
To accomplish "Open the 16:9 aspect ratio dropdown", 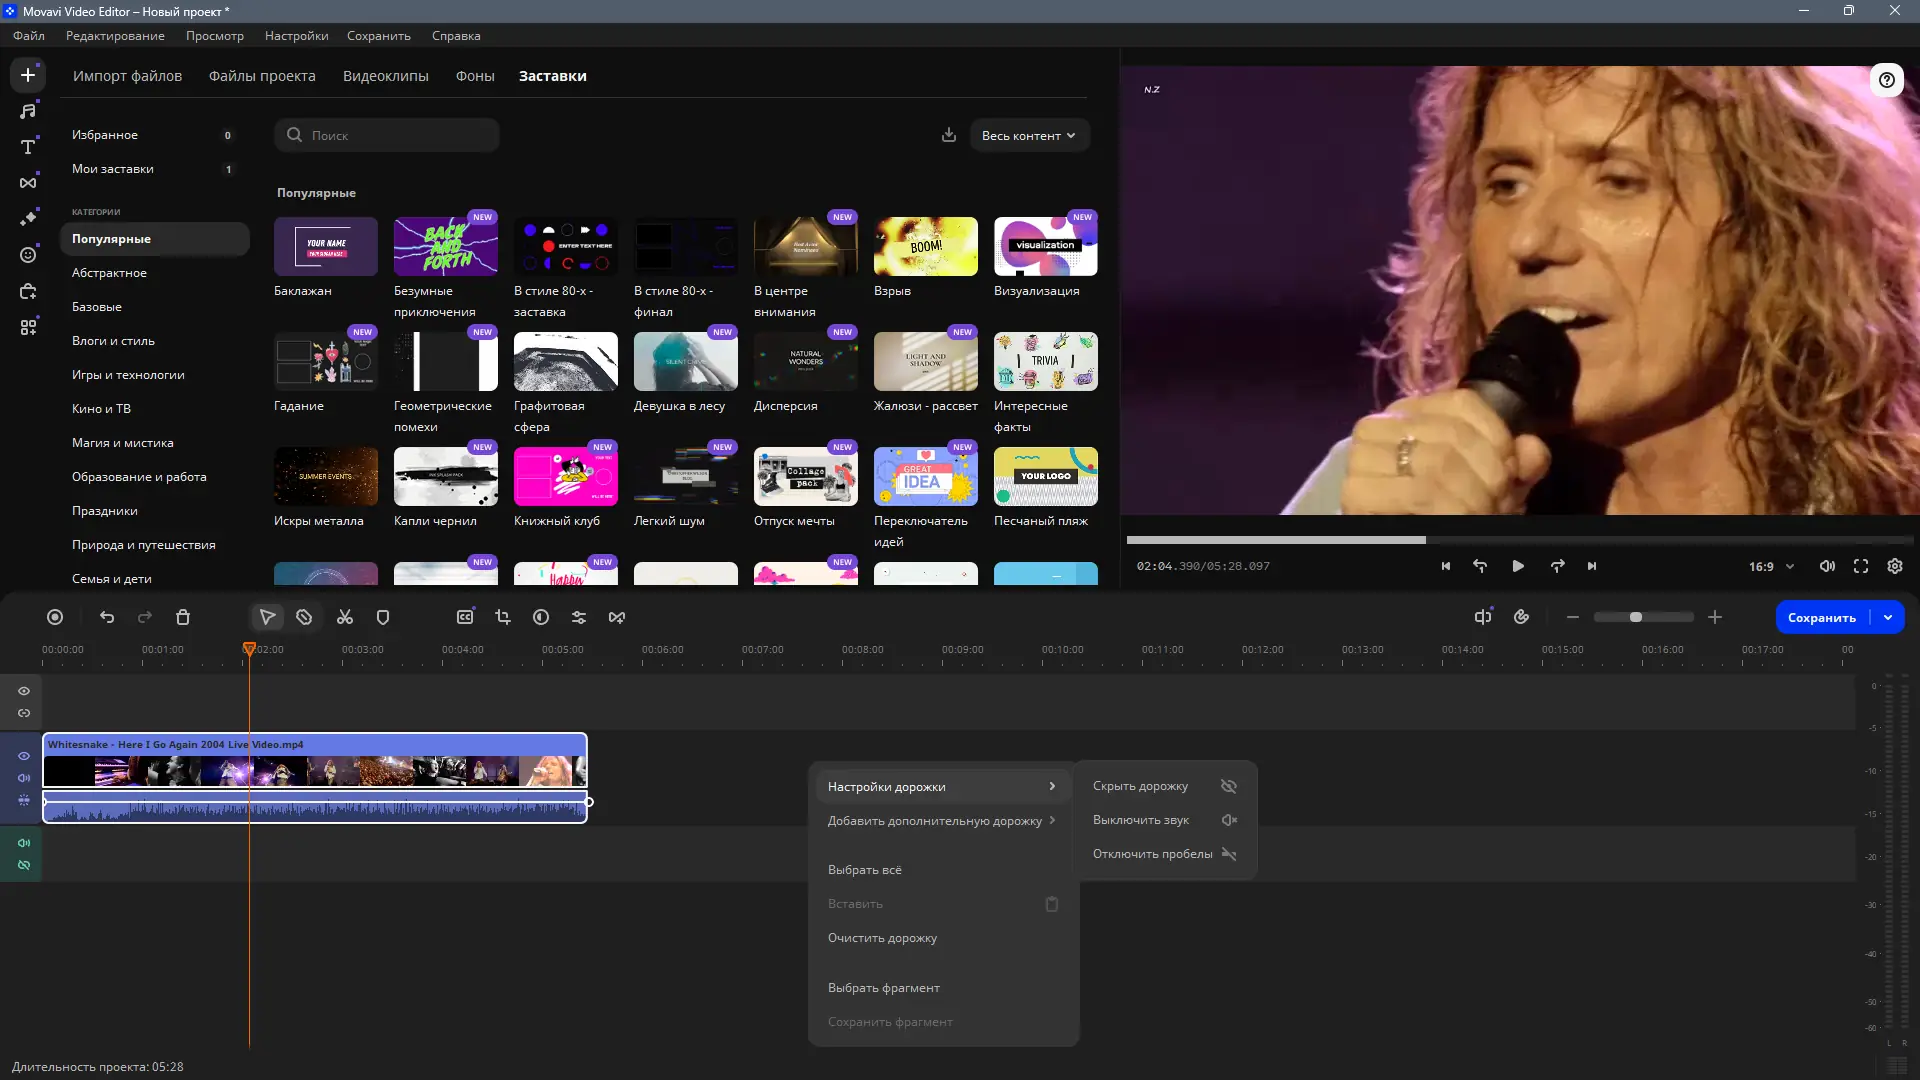I will pyautogui.click(x=1771, y=566).
